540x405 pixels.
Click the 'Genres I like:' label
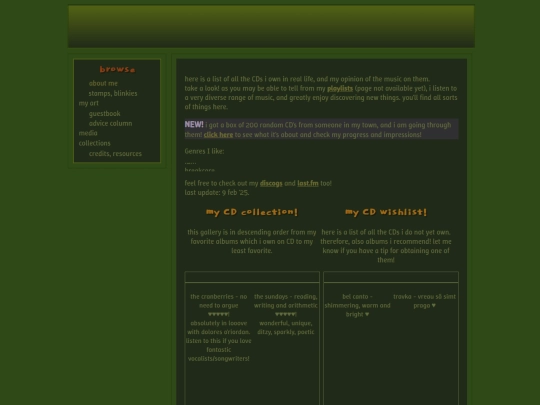click(x=204, y=151)
